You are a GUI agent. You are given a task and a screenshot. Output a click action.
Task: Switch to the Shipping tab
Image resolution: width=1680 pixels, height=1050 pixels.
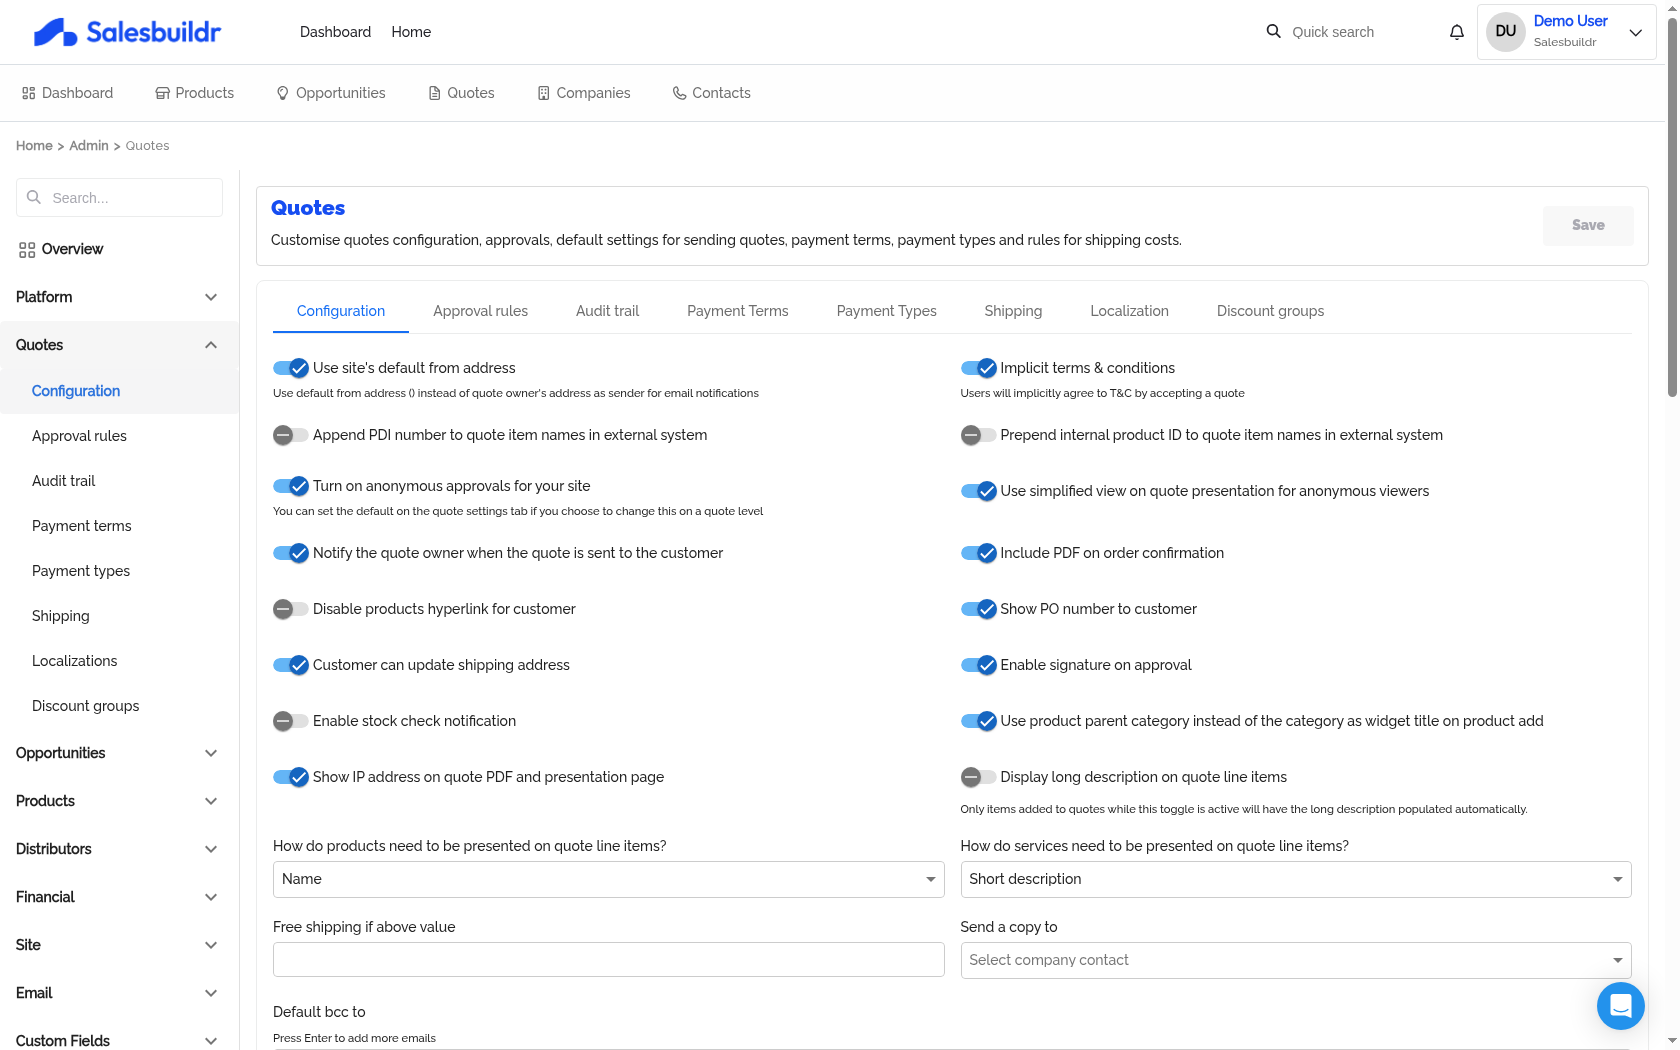pyautogui.click(x=1013, y=311)
